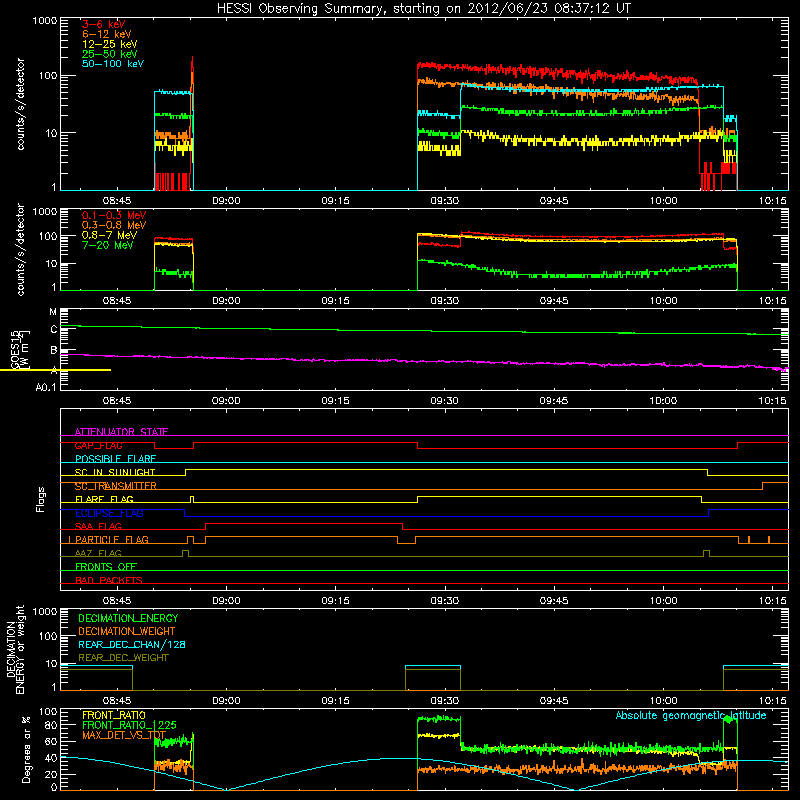Click the green 25-50 keV legend entry
Viewport: 800px width, 800px height.
[x=110, y=54]
